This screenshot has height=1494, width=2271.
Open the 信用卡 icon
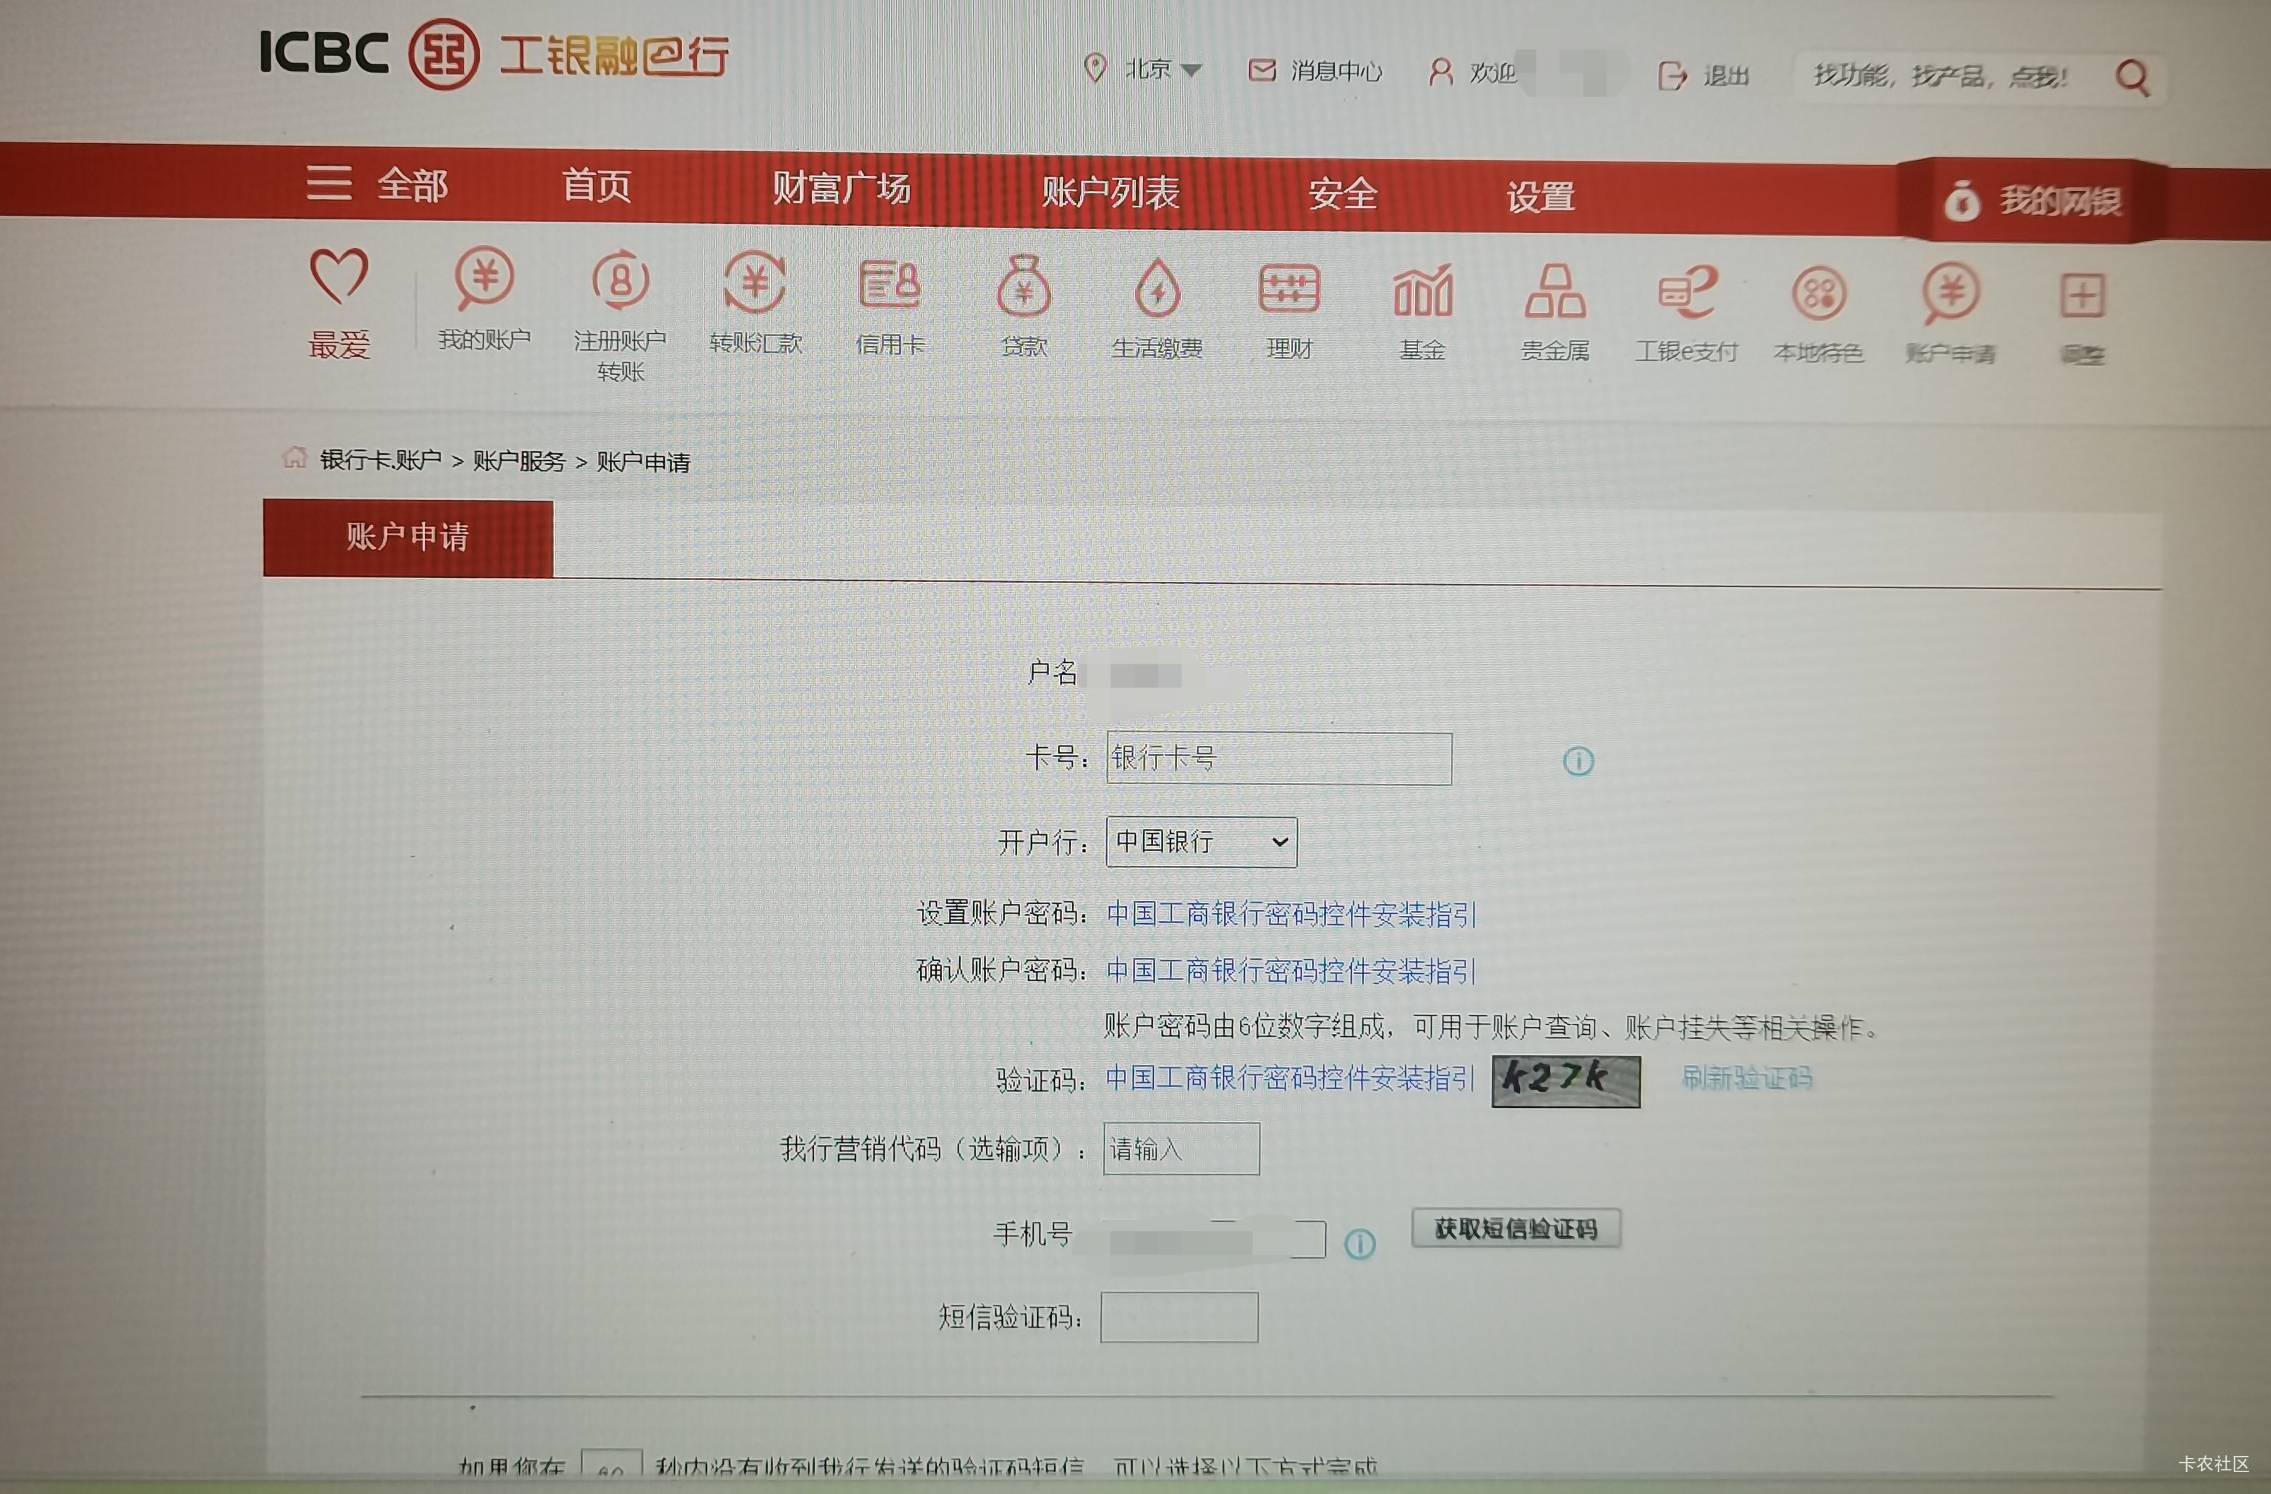pos(889,285)
